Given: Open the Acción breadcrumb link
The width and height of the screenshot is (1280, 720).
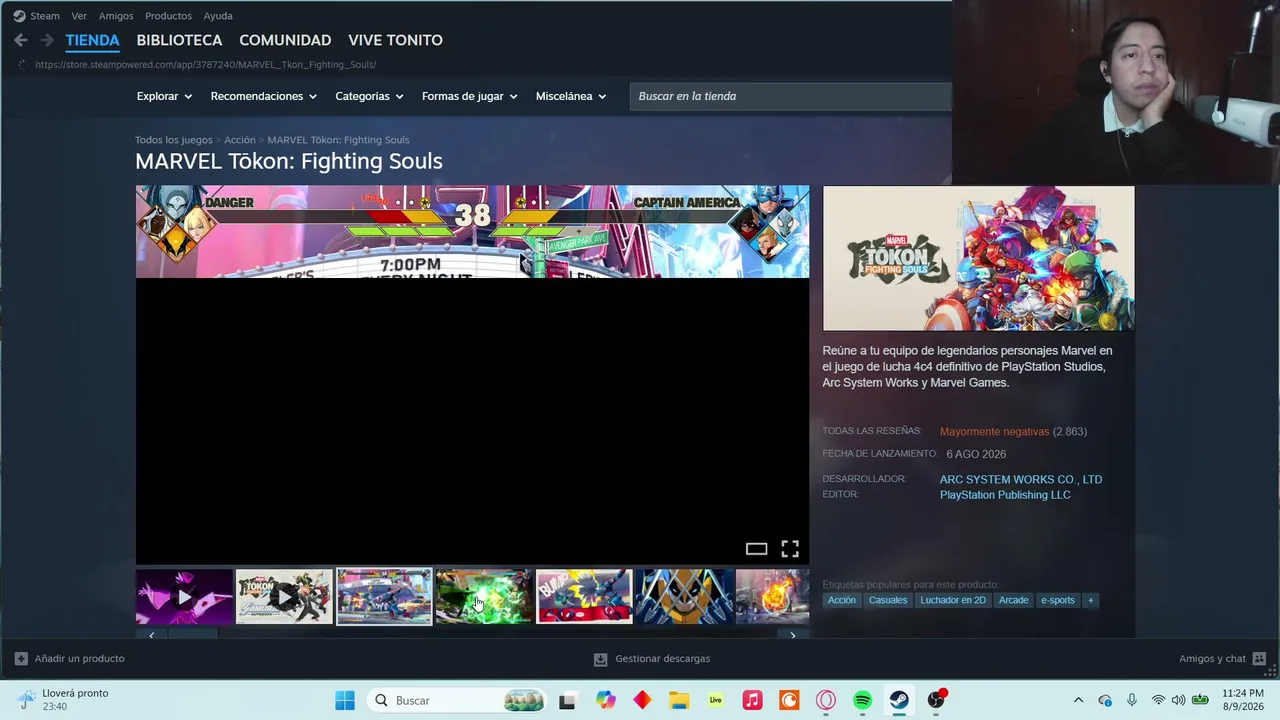Looking at the screenshot, I should pos(240,140).
